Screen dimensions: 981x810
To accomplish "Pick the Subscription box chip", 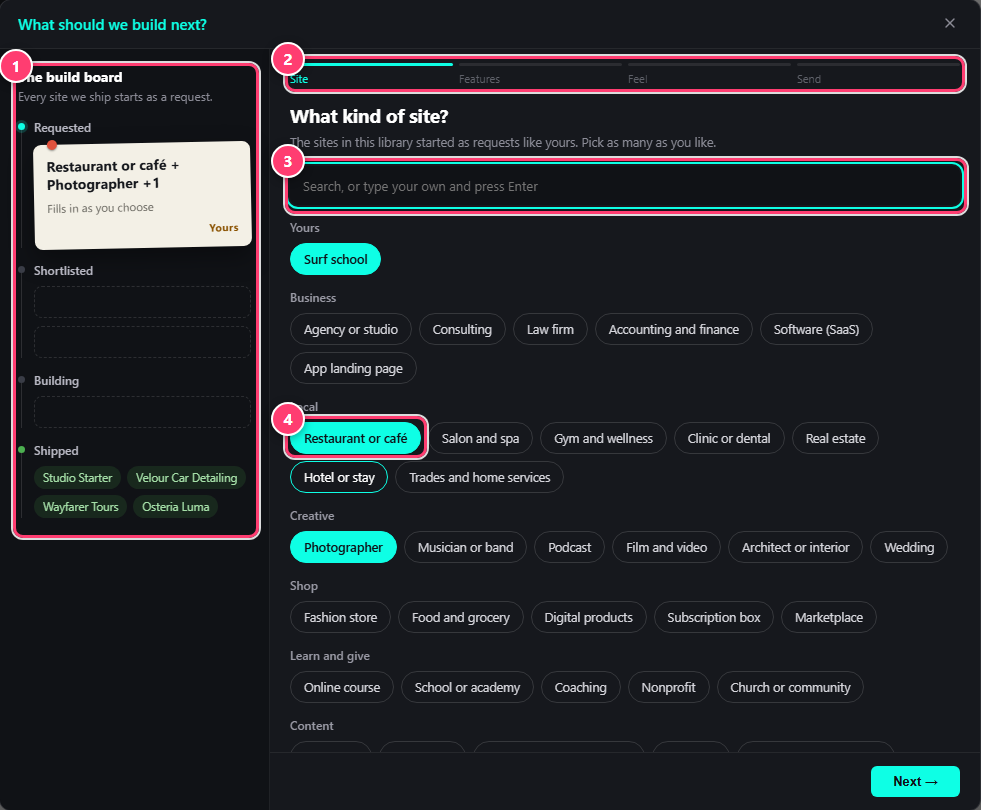I will tap(713, 617).
